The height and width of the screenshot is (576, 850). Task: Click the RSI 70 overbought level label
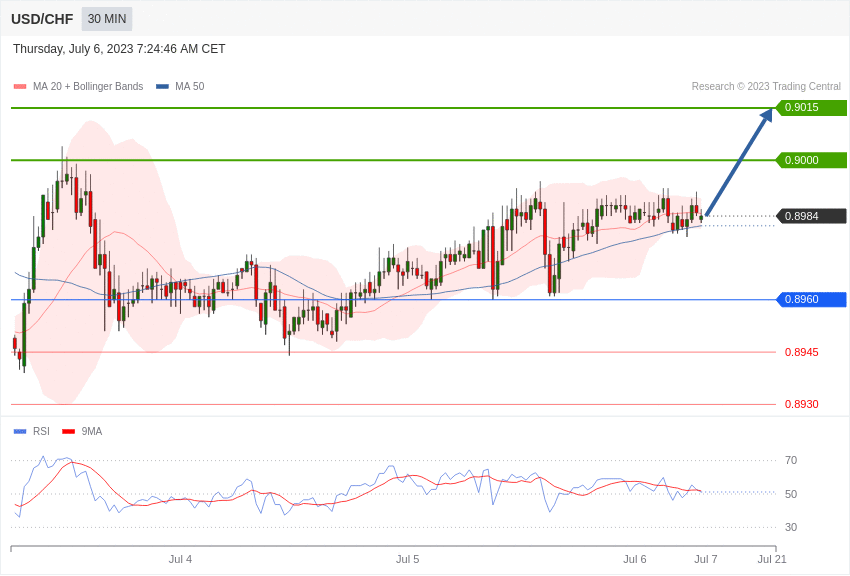coord(791,461)
